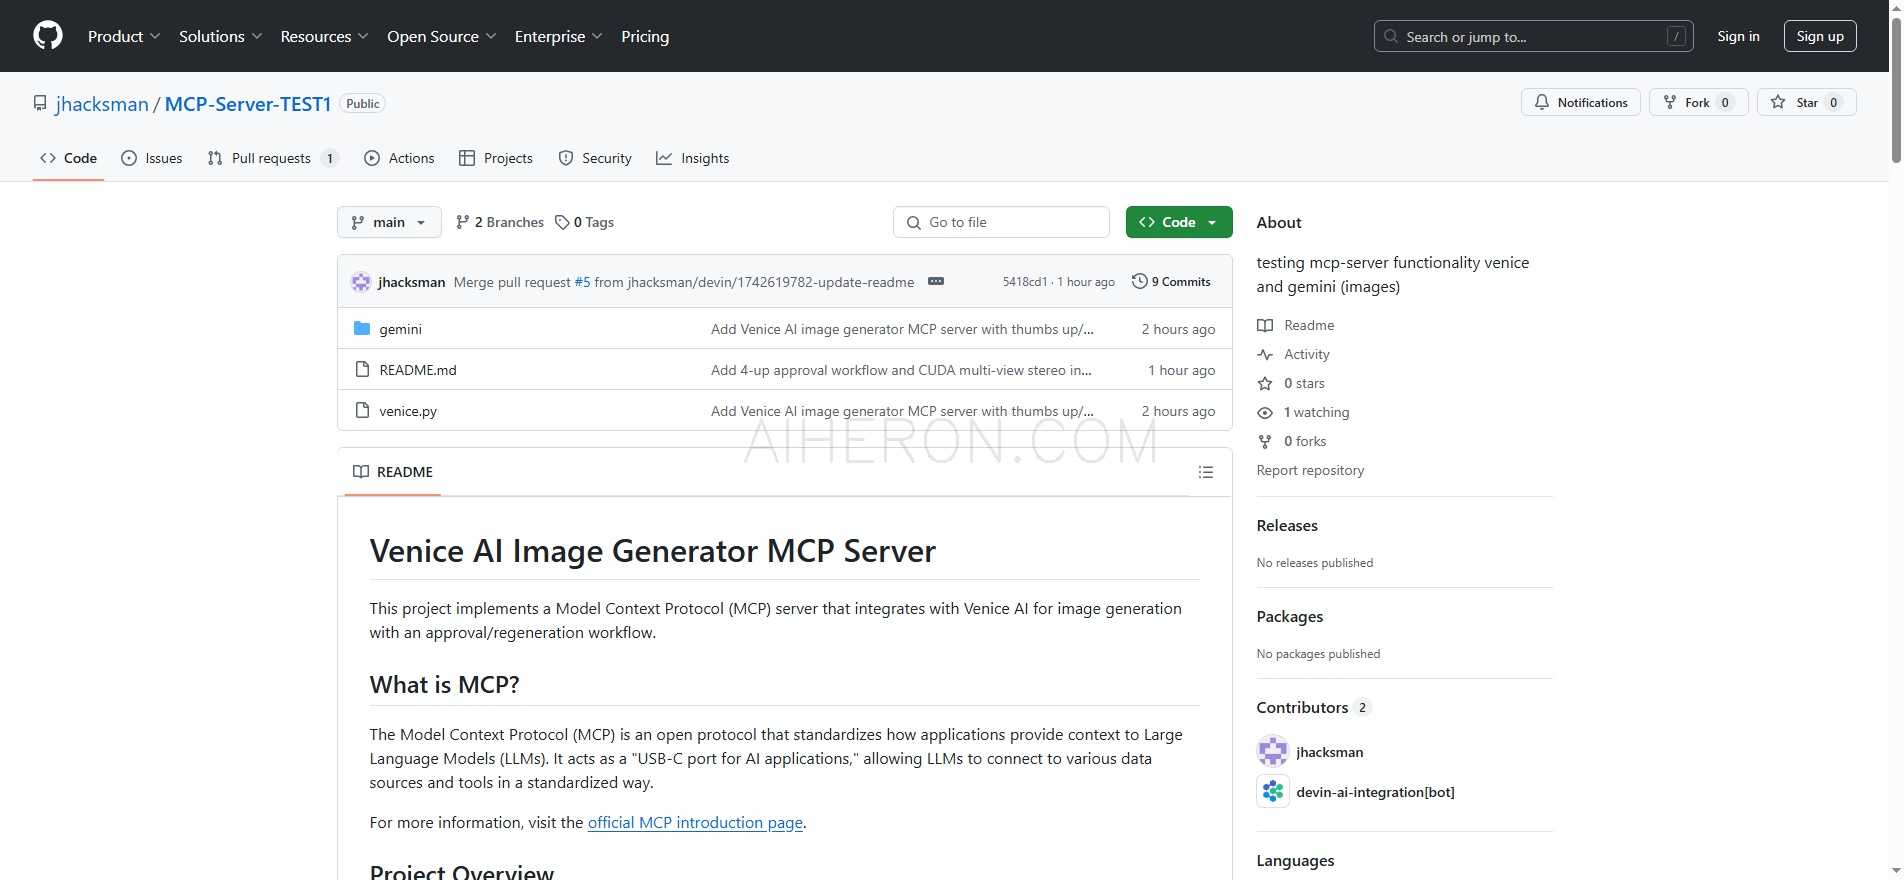Open official MCP introduction page link
Viewport: 1904px width, 880px height.
[695, 822]
